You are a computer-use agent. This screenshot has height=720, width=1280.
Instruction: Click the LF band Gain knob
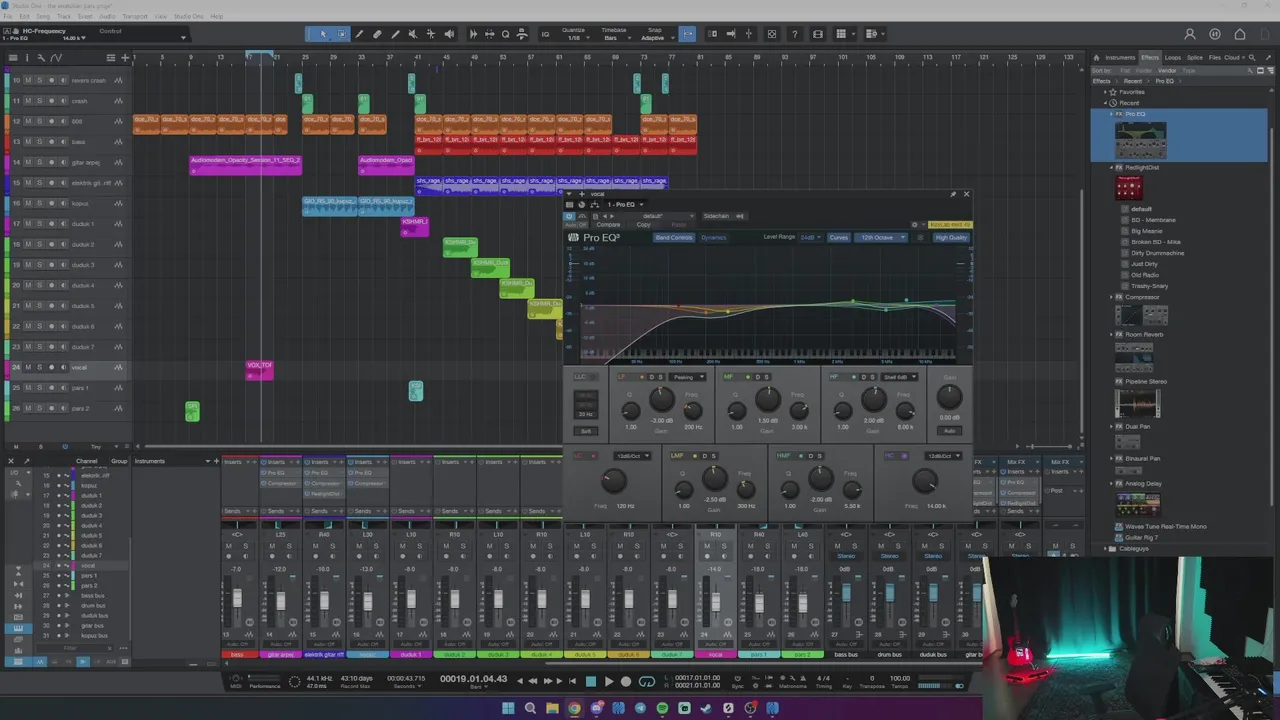tap(661, 400)
